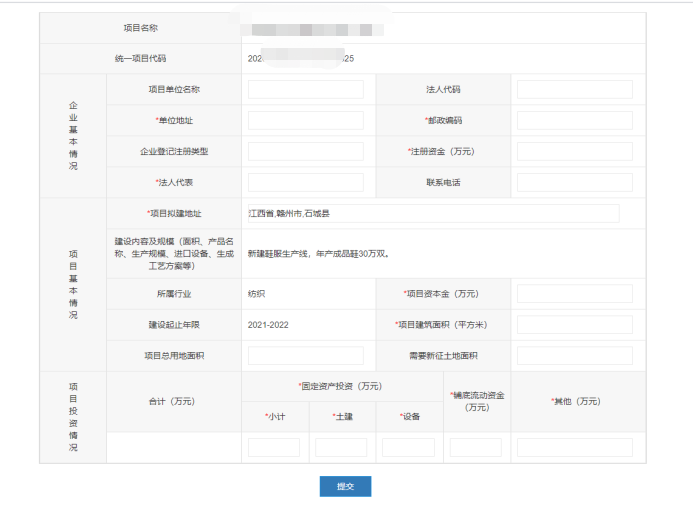Click the 土建 investment input box

pyautogui.click(x=341, y=448)
